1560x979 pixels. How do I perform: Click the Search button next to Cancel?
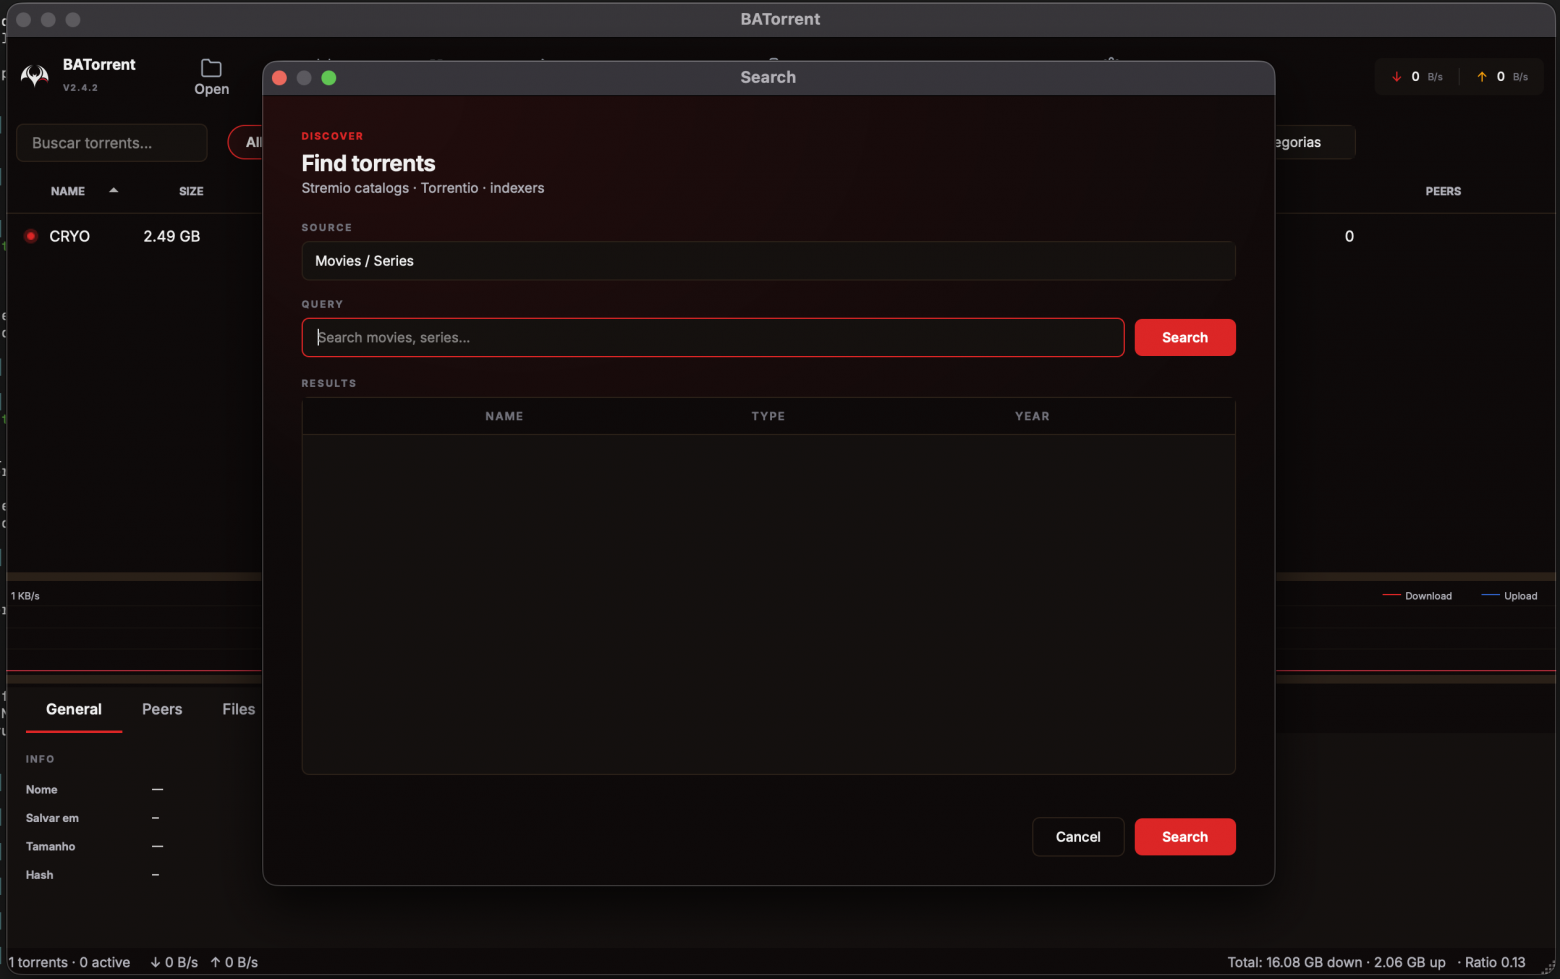(x=1185, y=837)
